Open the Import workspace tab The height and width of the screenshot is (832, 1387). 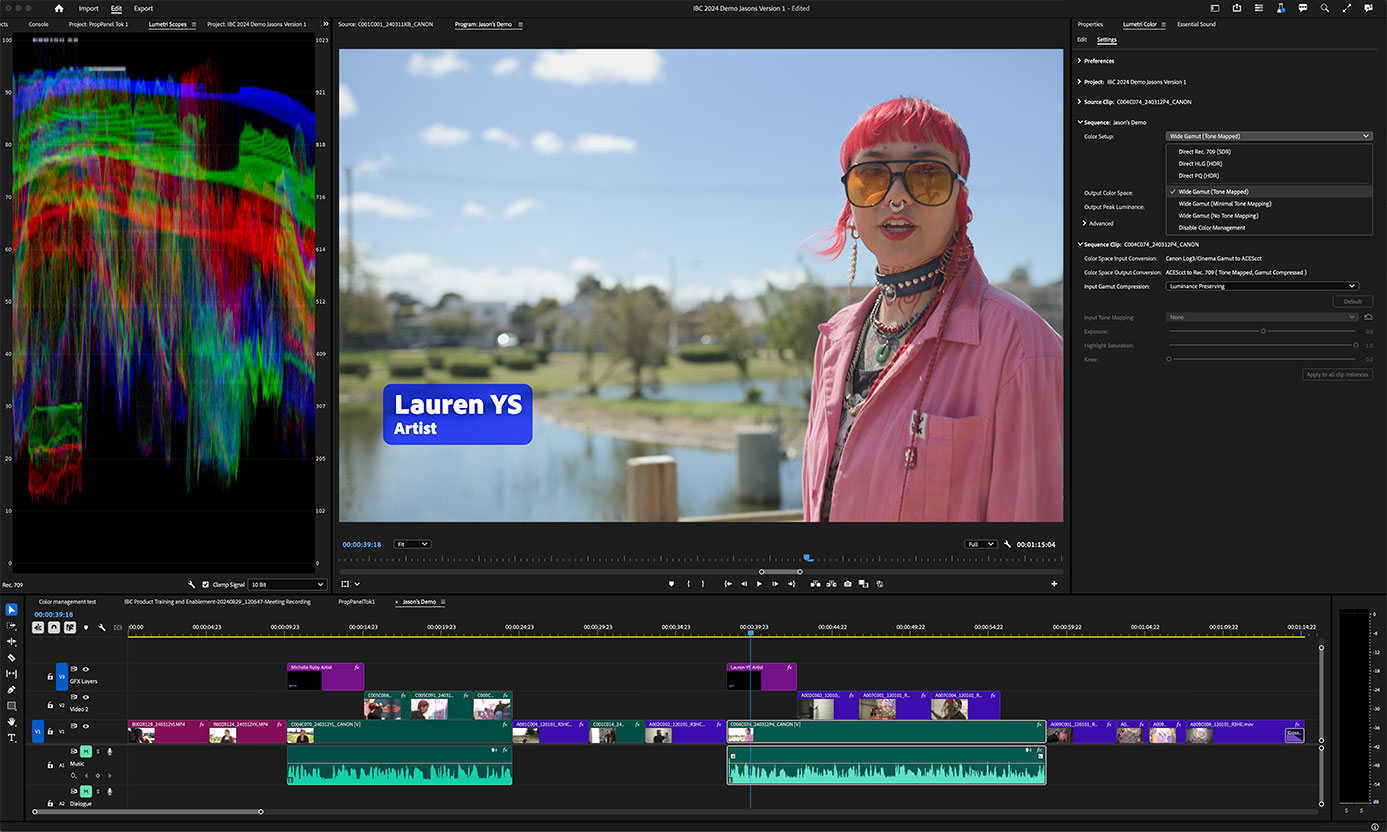coord(88,8)
